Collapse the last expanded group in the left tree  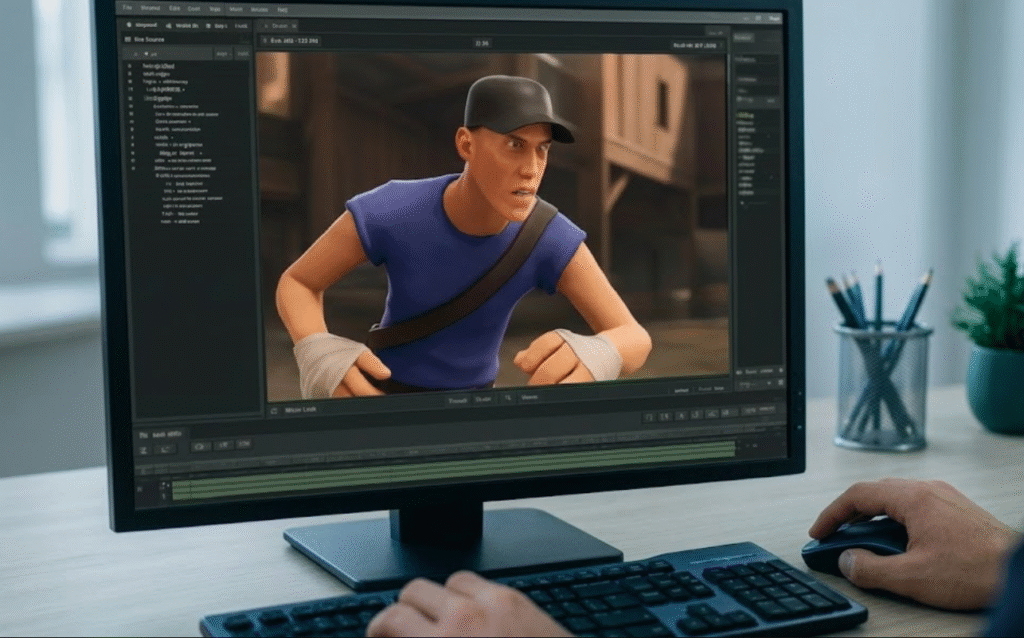click(130, 167)
